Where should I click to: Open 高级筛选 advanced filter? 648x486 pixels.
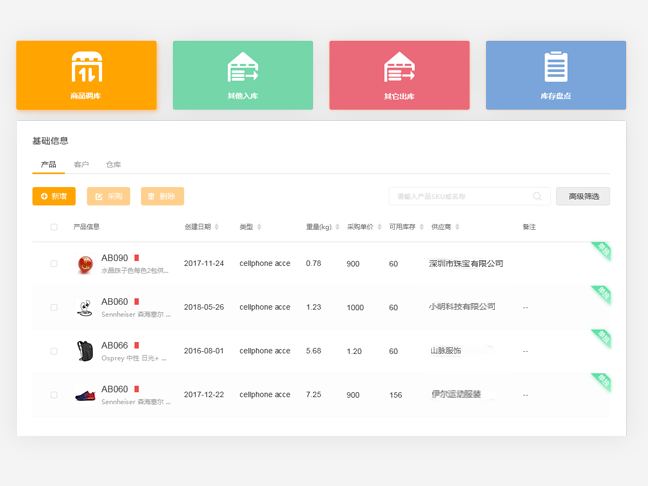click(582, 197)
